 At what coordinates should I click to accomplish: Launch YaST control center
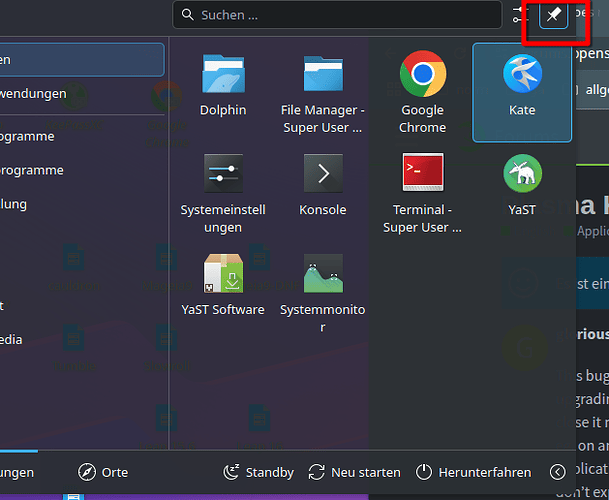coord(522,186)
